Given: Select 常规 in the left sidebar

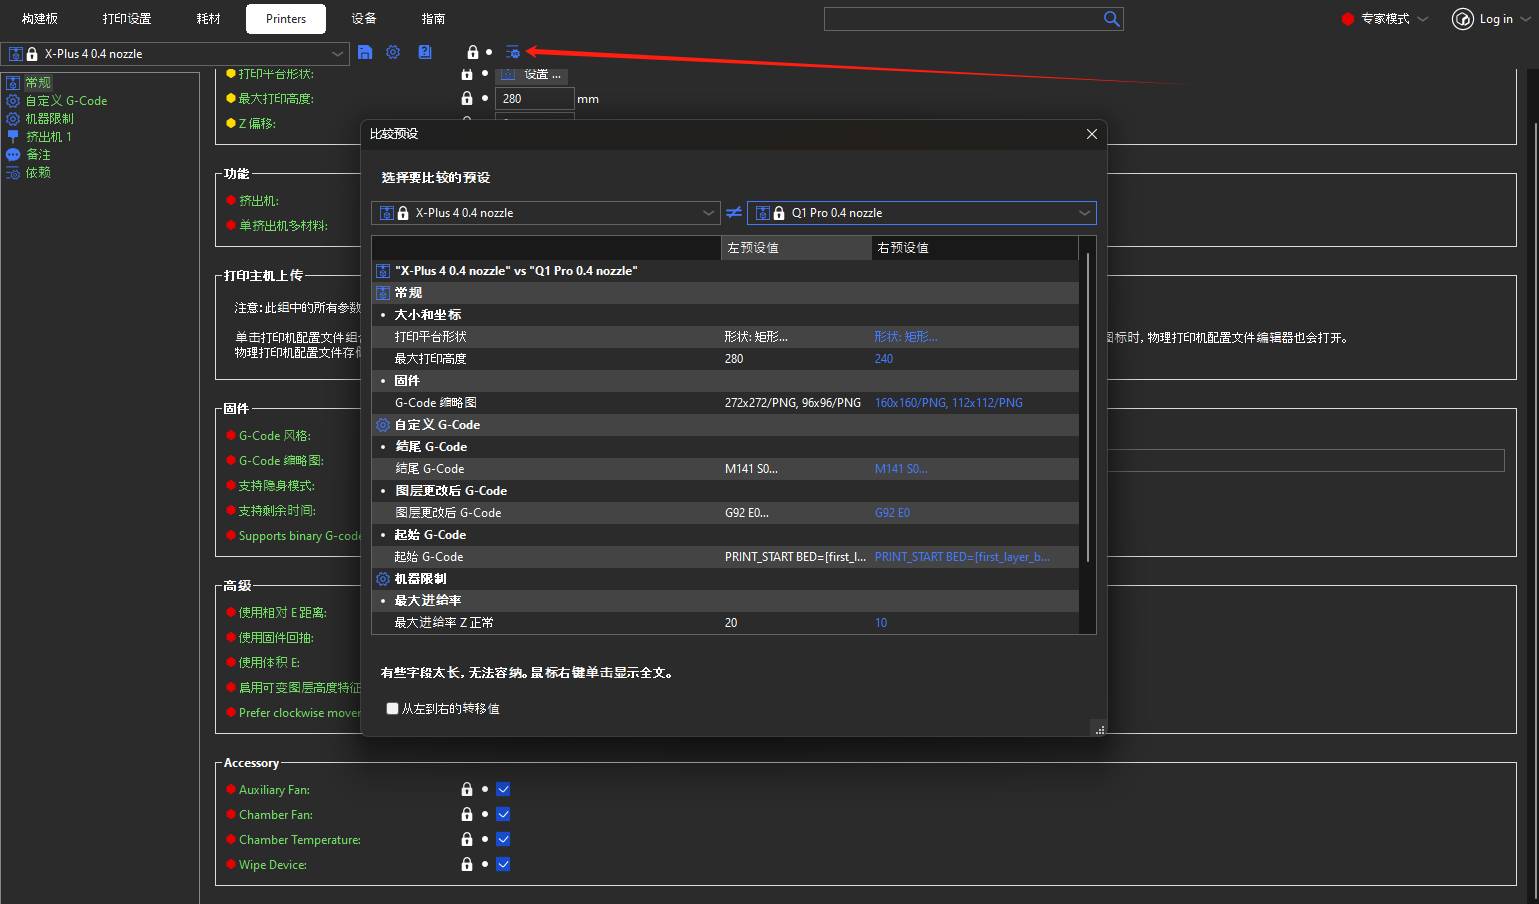Looking at the screenshot, I should click(38, 83).
